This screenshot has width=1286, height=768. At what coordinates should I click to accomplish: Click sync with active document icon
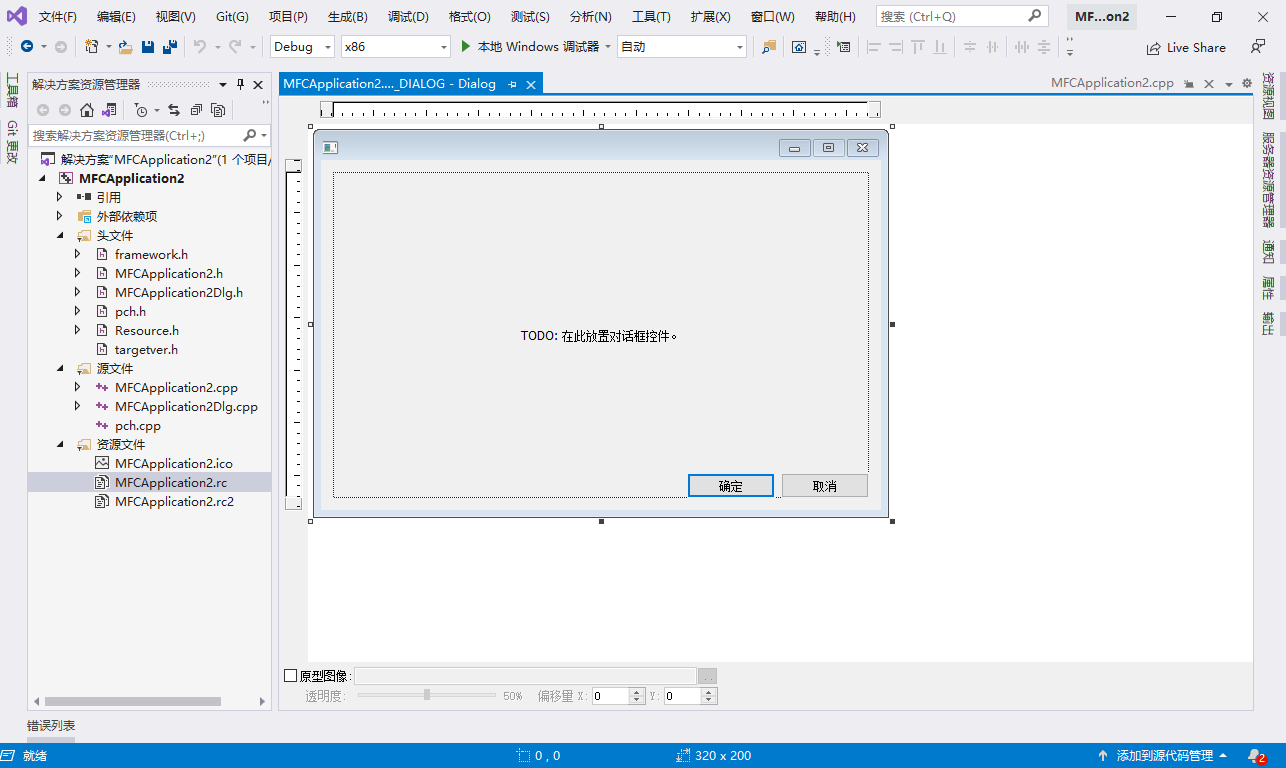click(x=174, y=110)
